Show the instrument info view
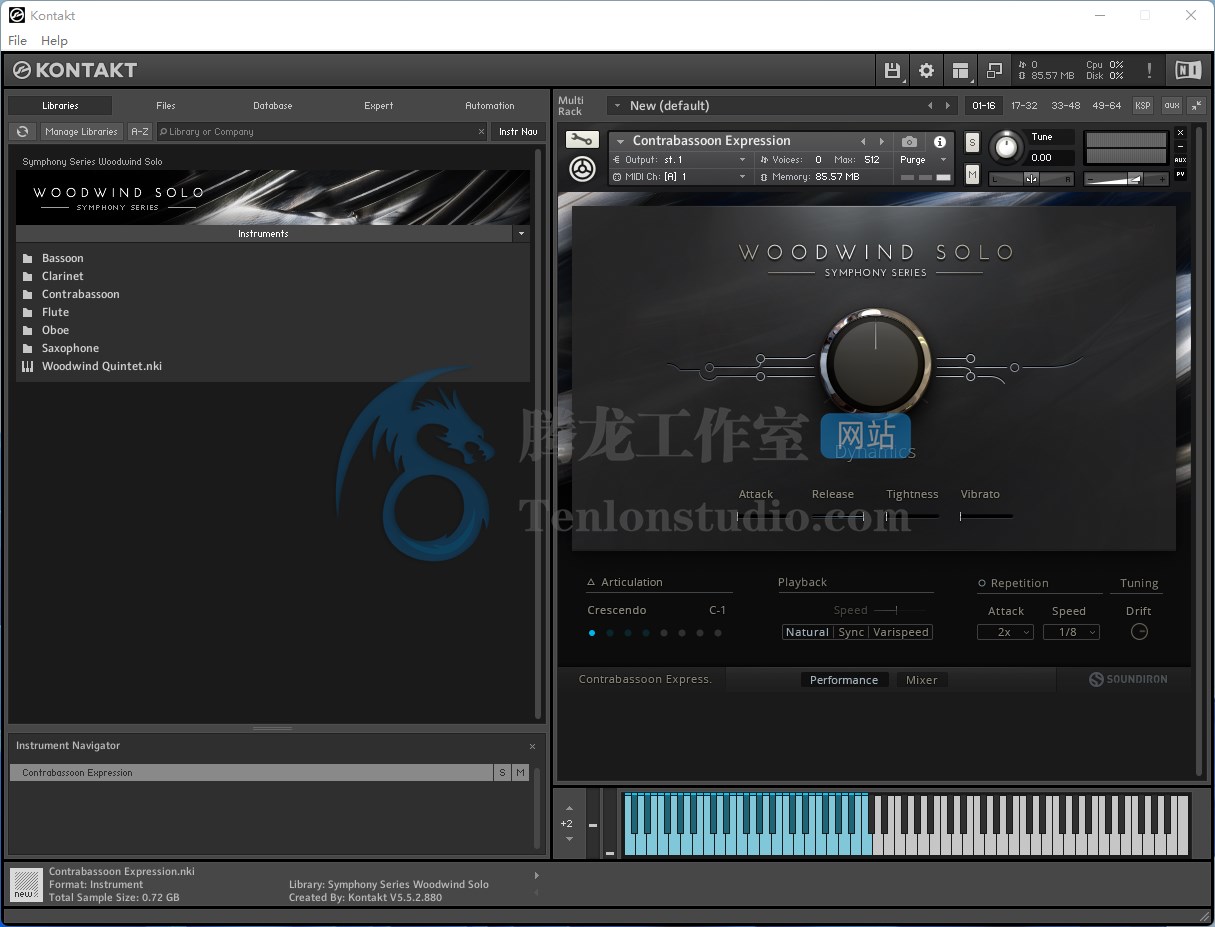1215x927 pixels. click(940, 142)
